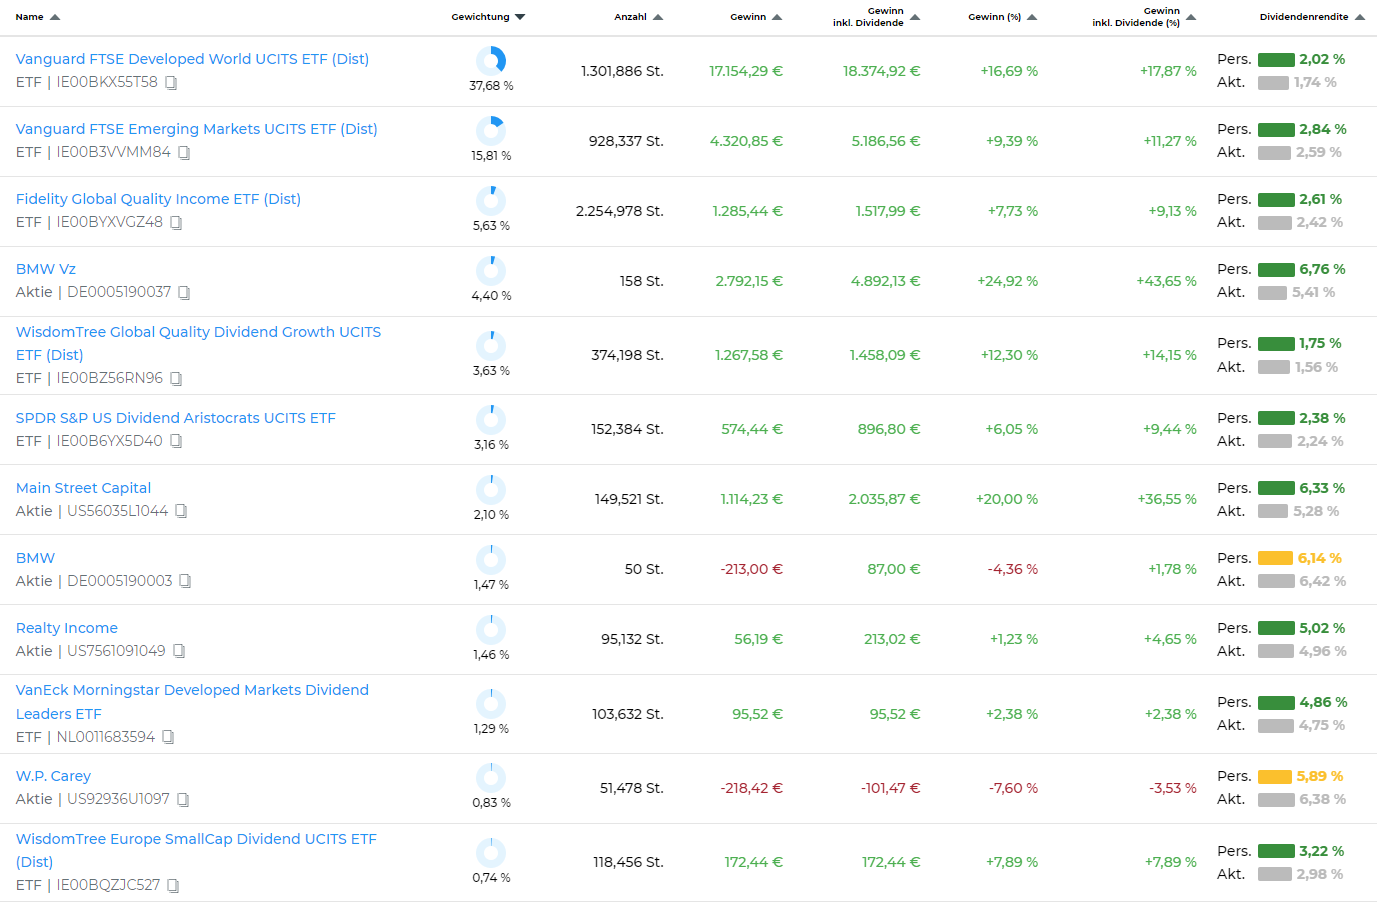Copy ISIN IE00BZ56RN96 with the copy icon
The height and width of the screenshot is (903, 1377).
coord(176,379)
